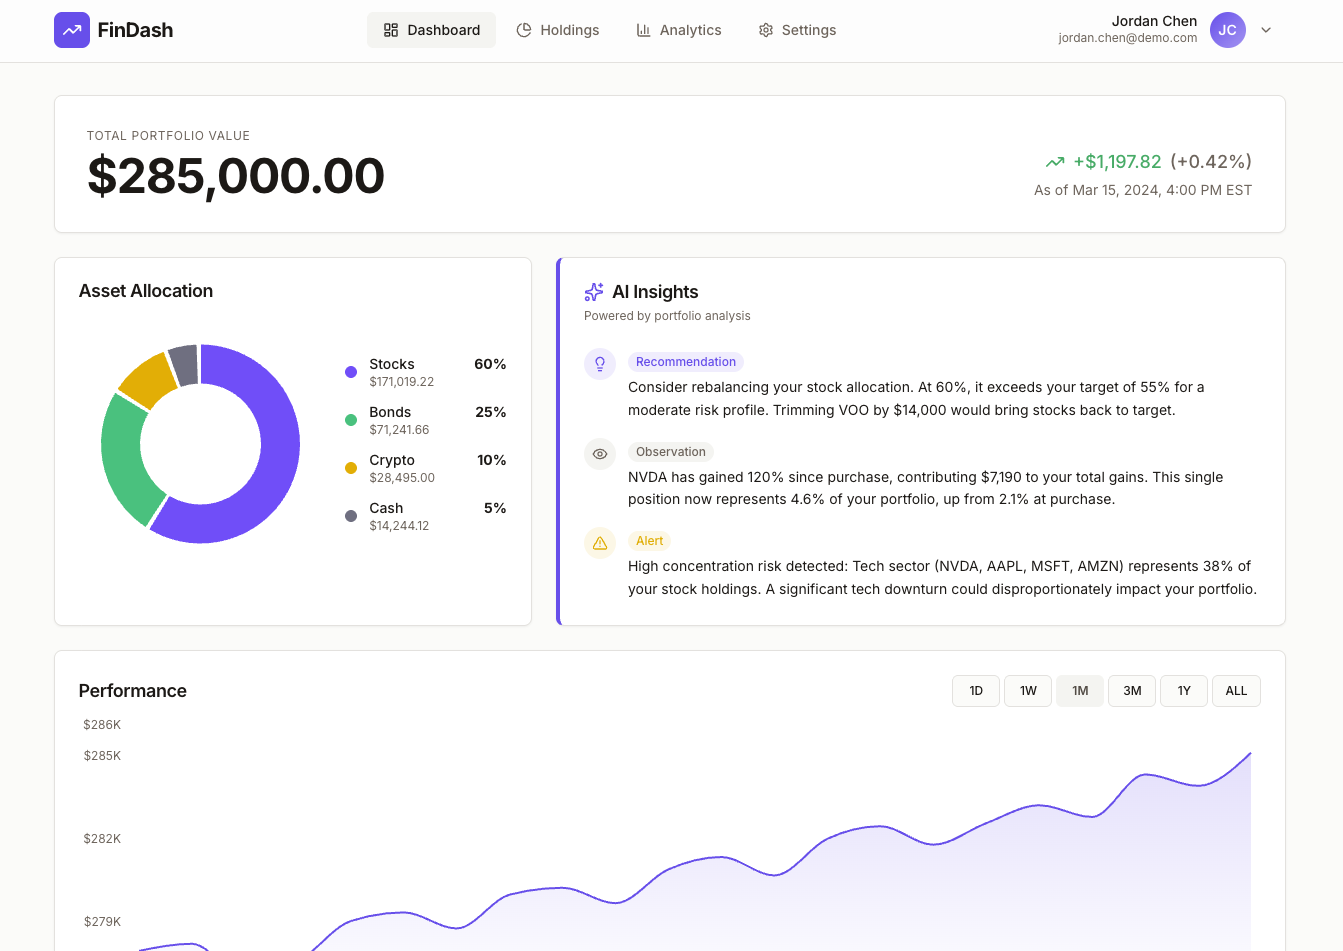Click the Recommendation lightbulb icon
Screen dimensions: 1343x951
[x=599, y=363]
